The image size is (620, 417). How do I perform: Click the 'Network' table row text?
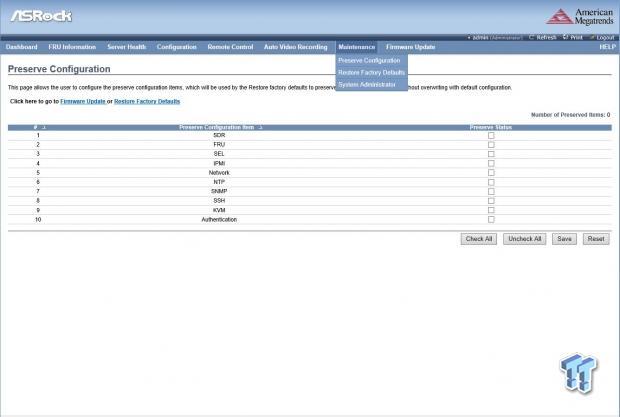coord(219,173)
